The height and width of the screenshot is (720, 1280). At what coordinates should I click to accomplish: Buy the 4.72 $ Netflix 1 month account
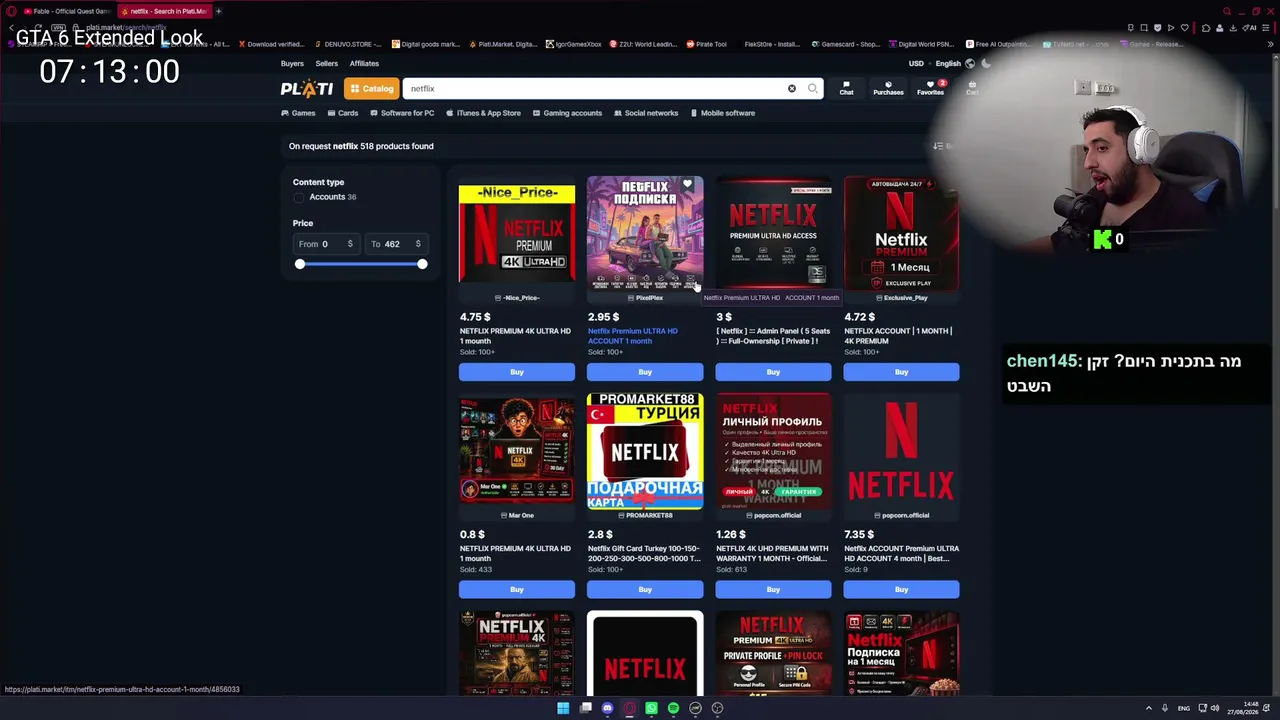(x=901, y=372)
